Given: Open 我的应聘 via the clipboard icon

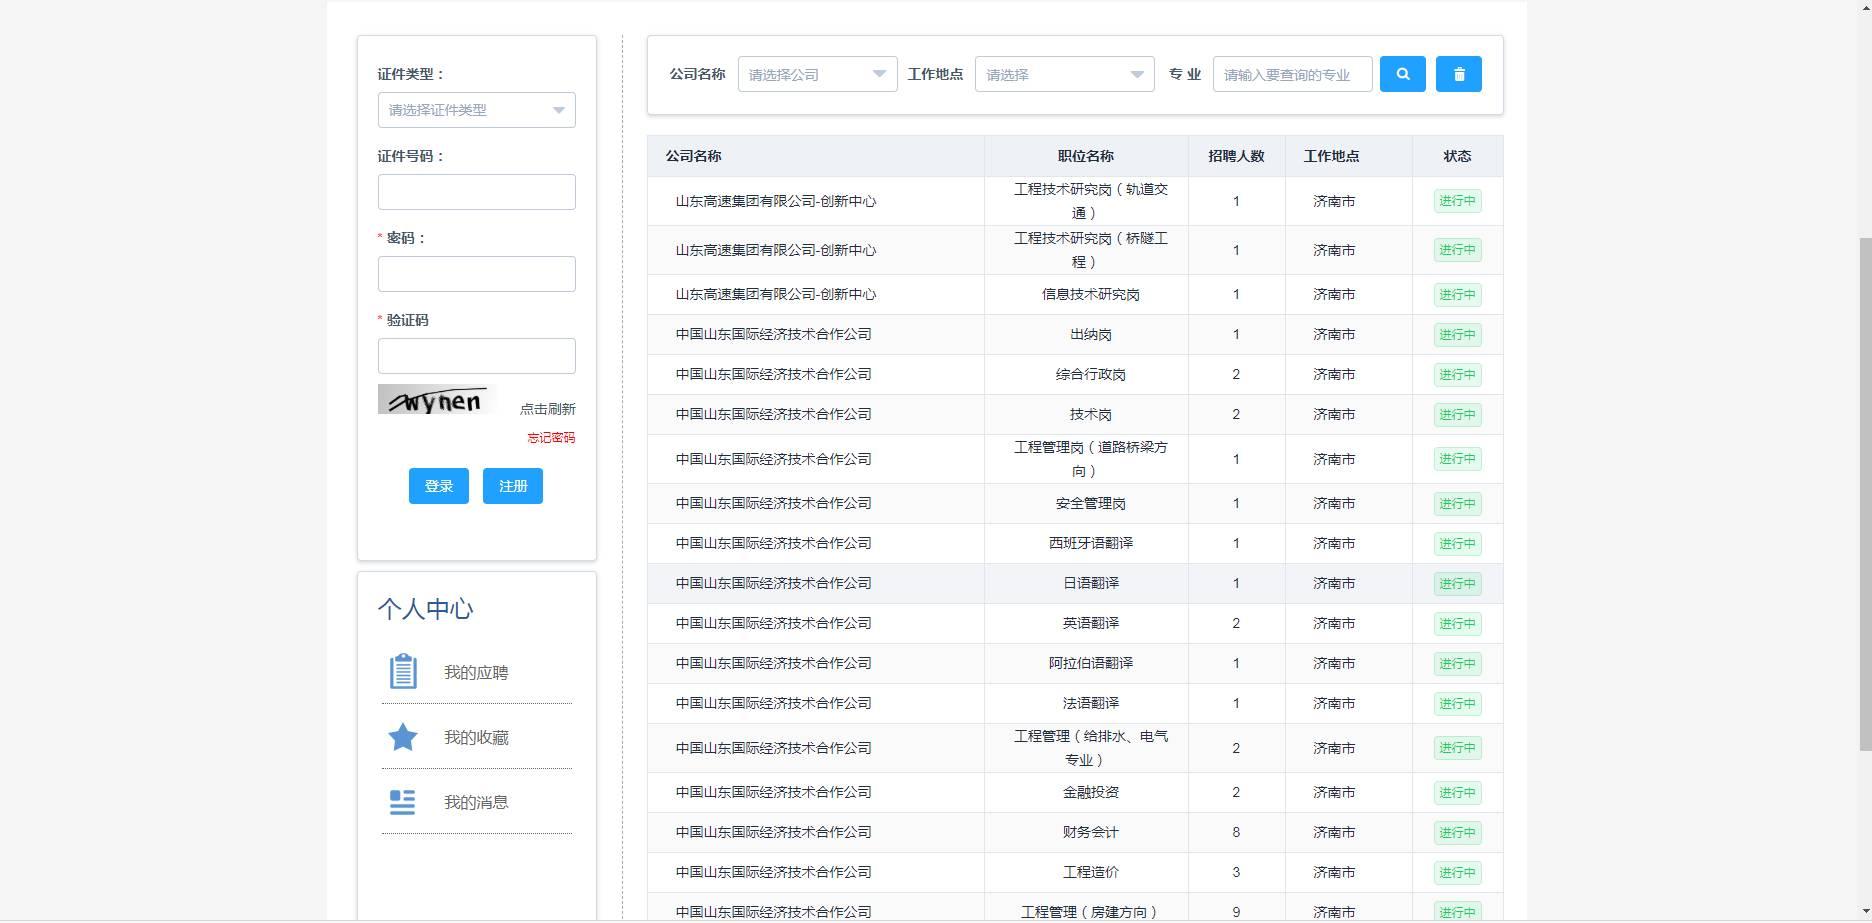Looking at the screenshot, I should coord(402,672).
